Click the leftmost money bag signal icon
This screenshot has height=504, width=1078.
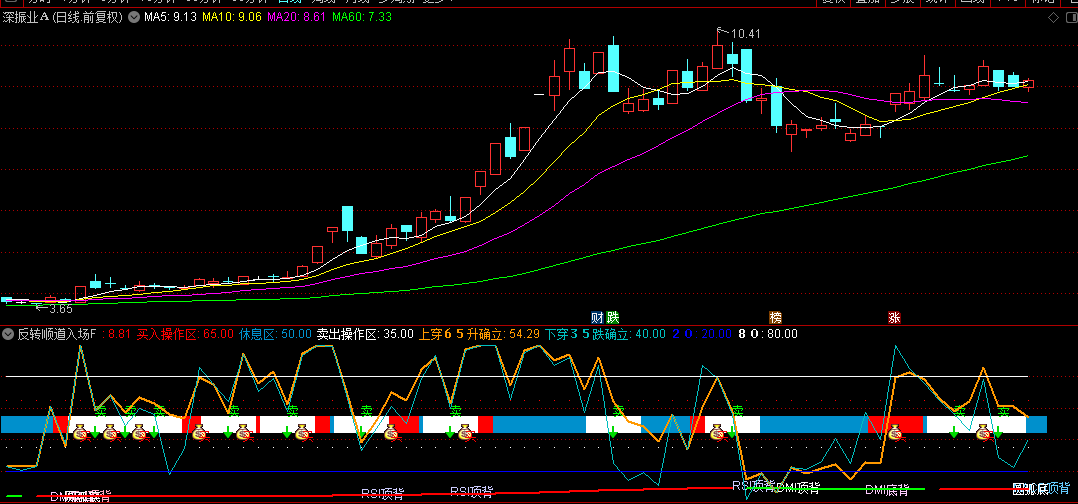coord(80,432)
